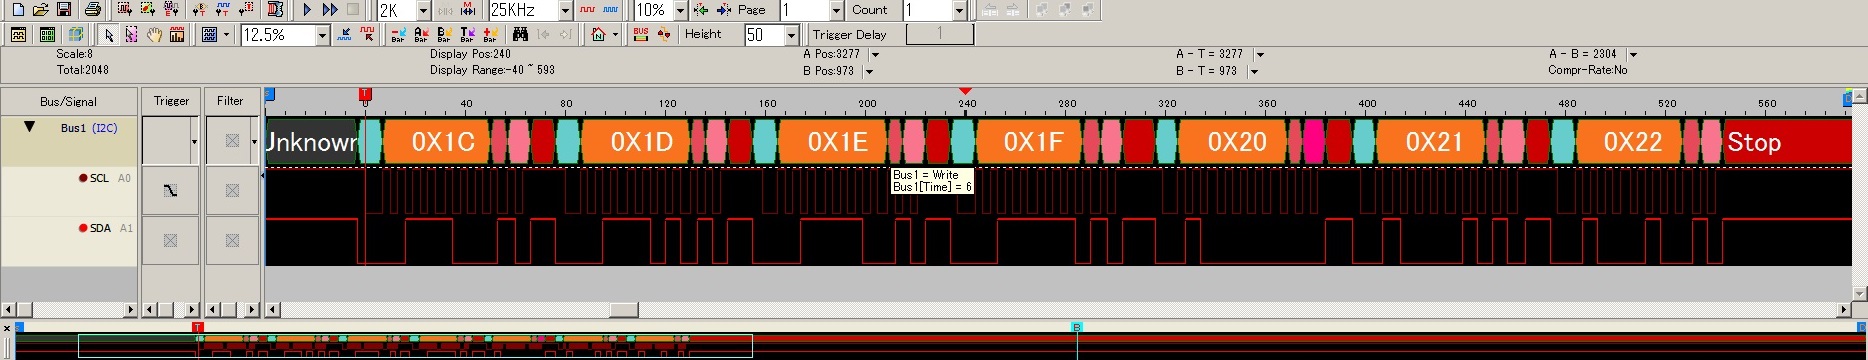The image size is (1868, 360).
Task: Click the Trigger column header
Action: [171, 101]
